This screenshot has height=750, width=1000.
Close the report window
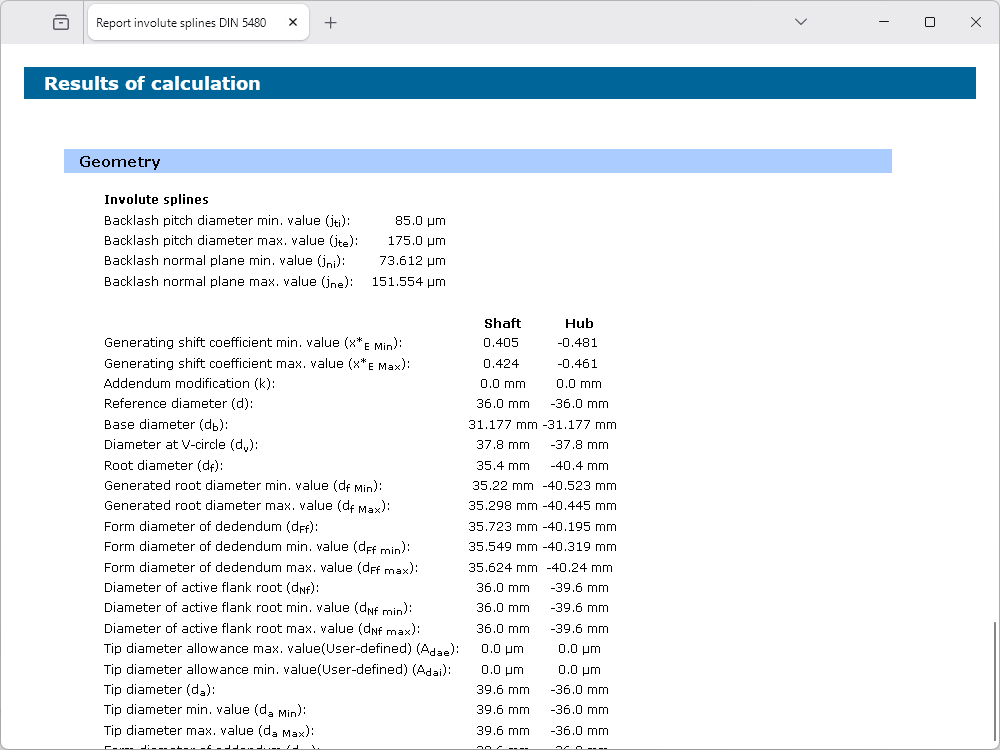(x=976, y=22)
